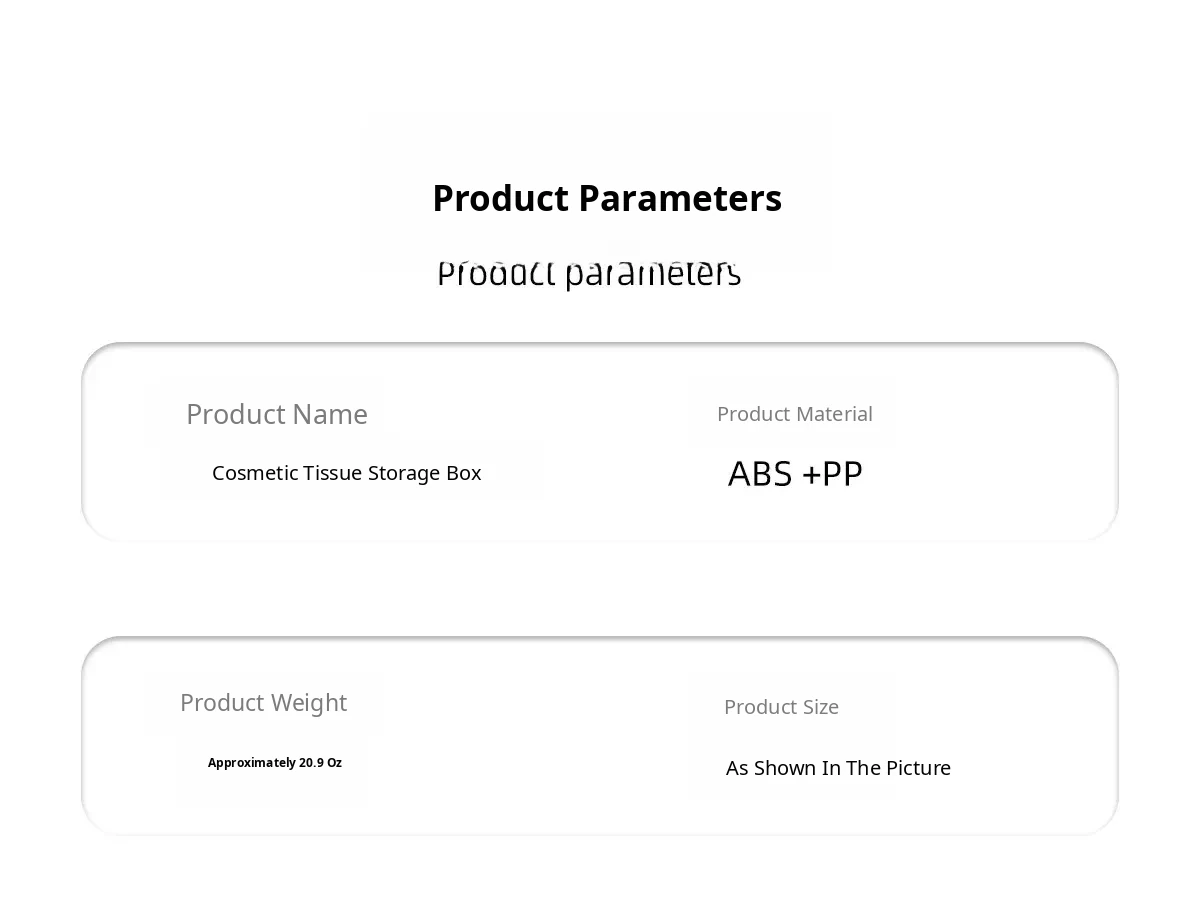Click the bold "Product Parameters" heading
Image resolution: width=1200 pixels, height=908 pixels.
[x=606, y=198]
